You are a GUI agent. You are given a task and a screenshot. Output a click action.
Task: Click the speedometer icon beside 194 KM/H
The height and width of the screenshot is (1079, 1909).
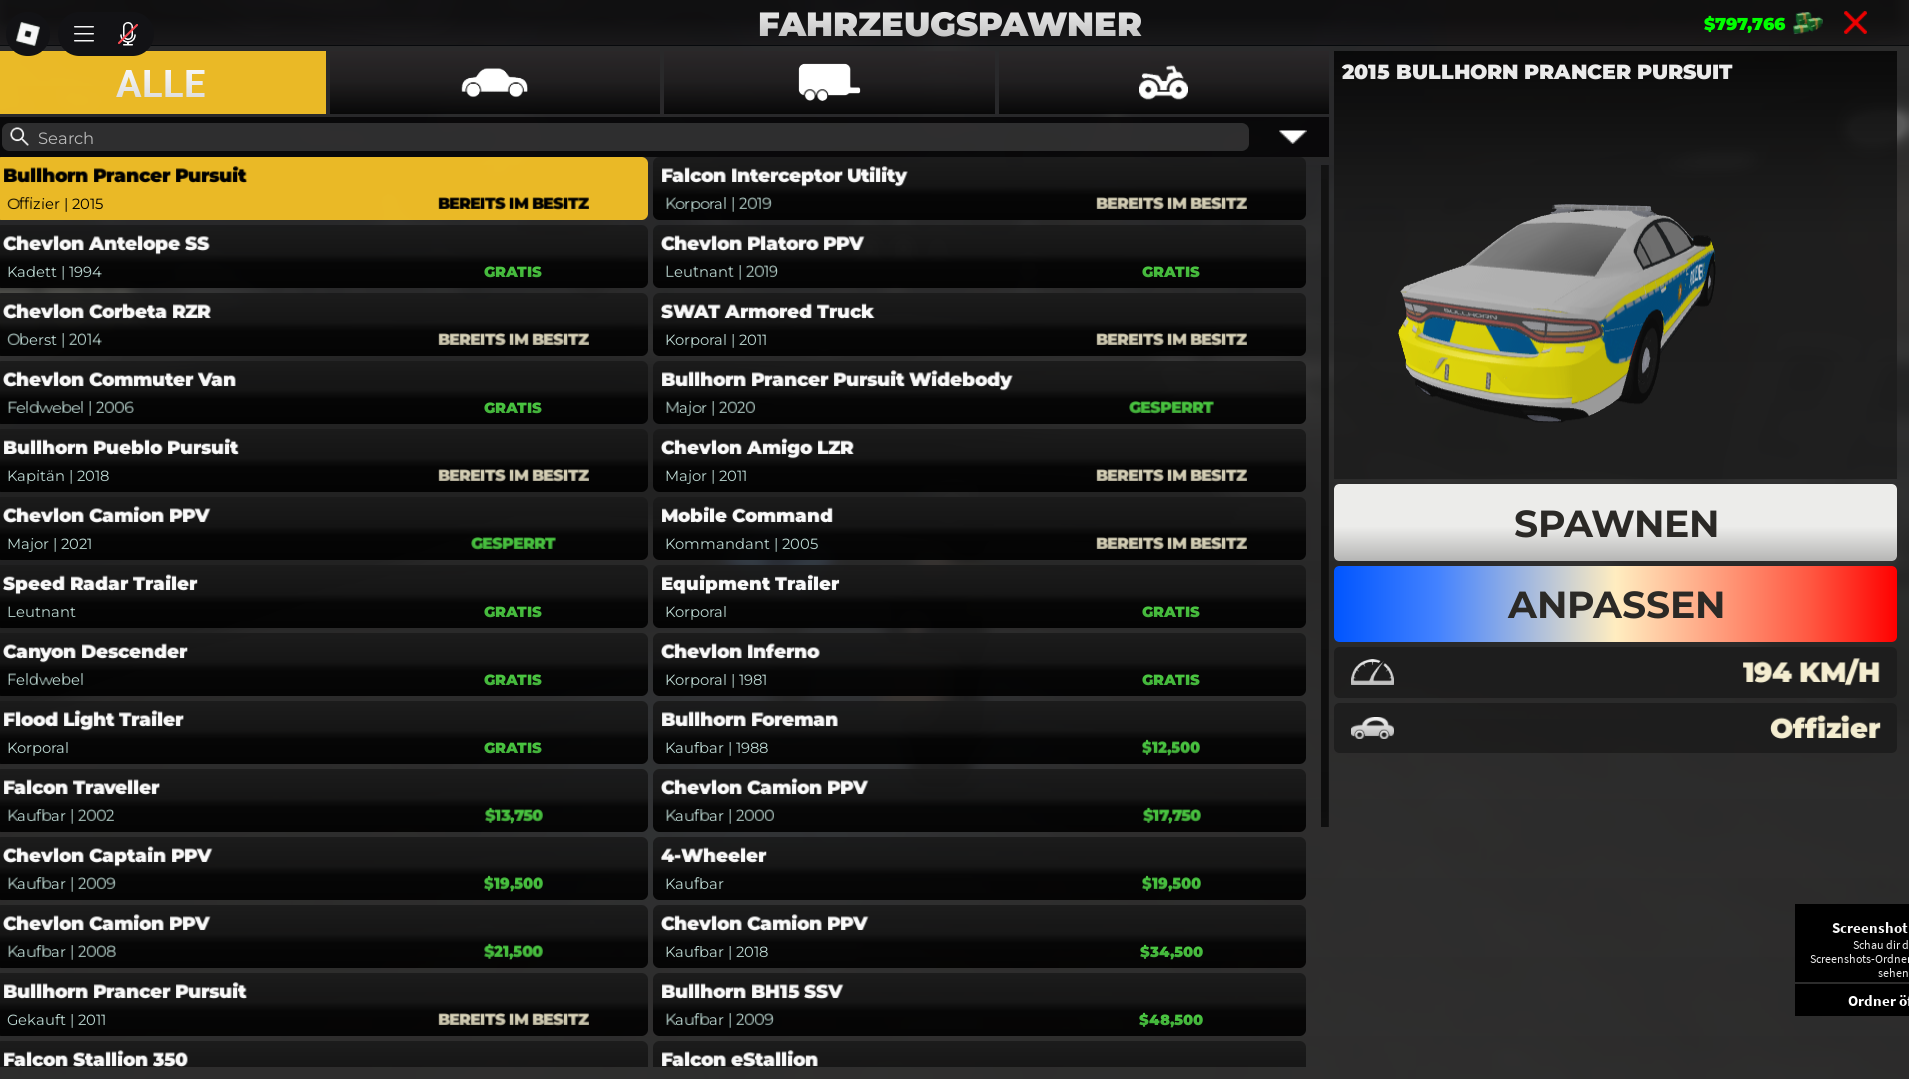click(1372, 672)
